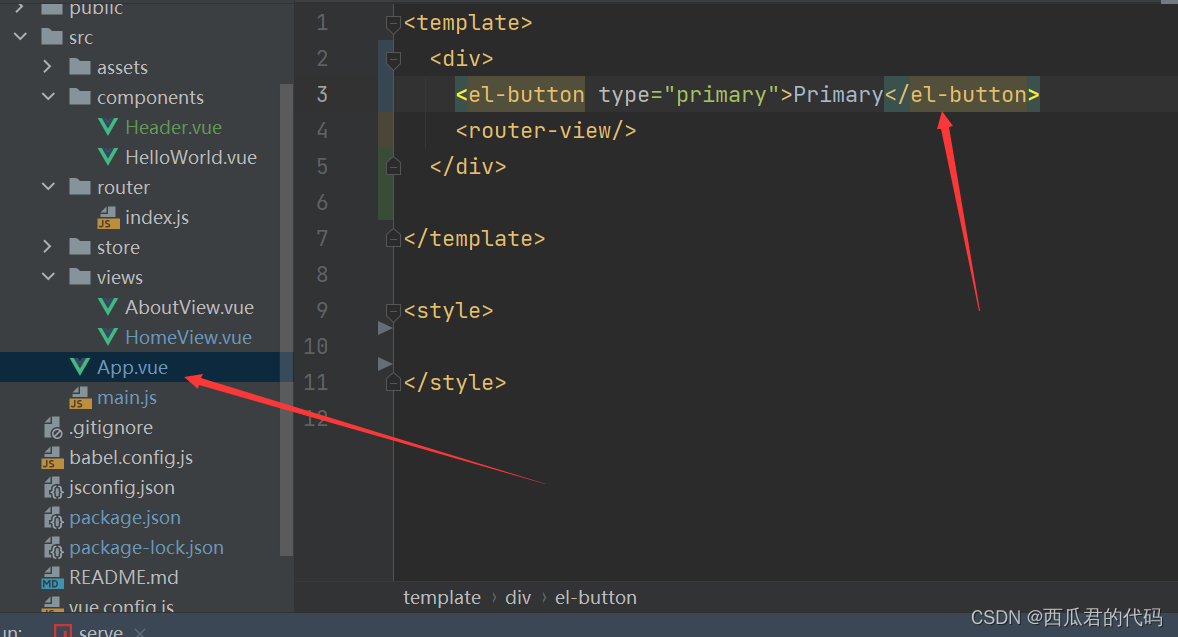Click the closing div fold marker on line 5
The width and height of the screenshot is (1178, 637).
point(393,167)
